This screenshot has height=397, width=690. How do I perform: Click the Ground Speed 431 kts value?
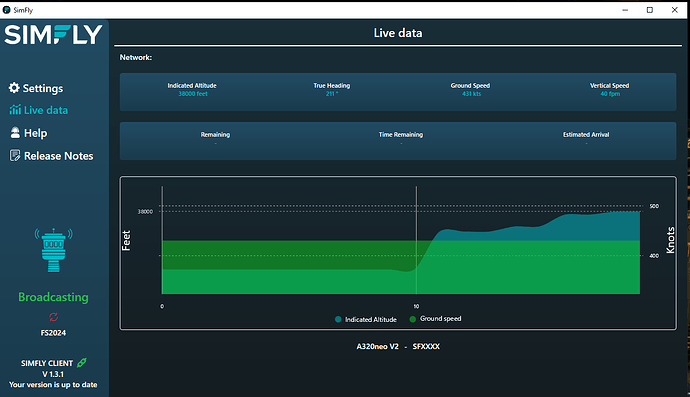(471, 94)
